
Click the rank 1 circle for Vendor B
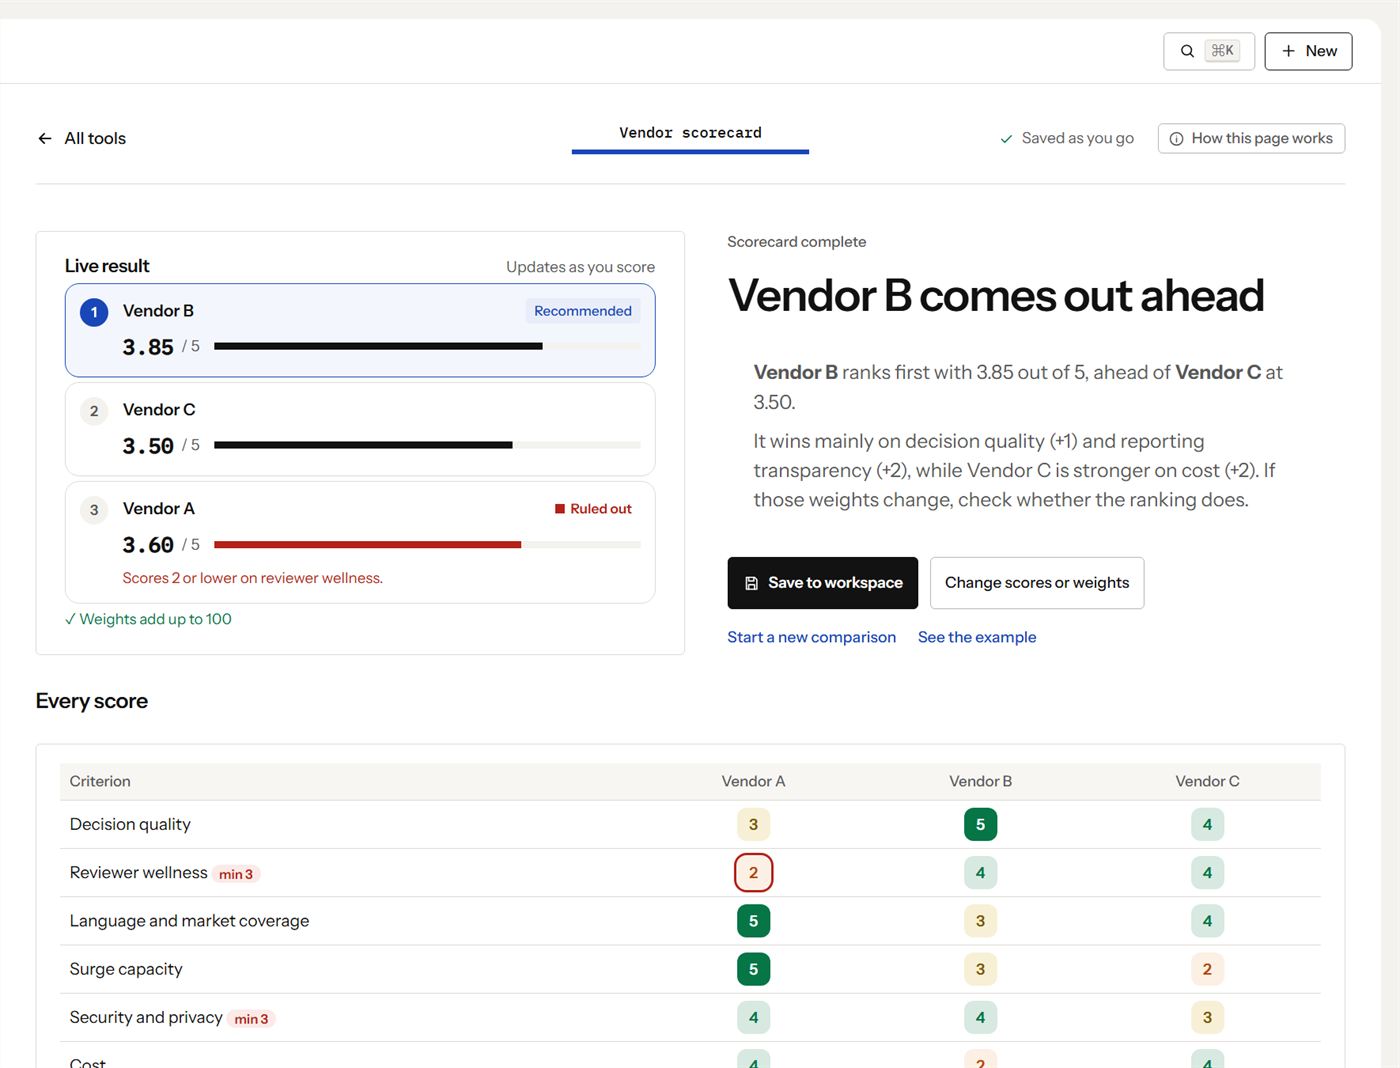pyautogui.click(x=94, y=312)
